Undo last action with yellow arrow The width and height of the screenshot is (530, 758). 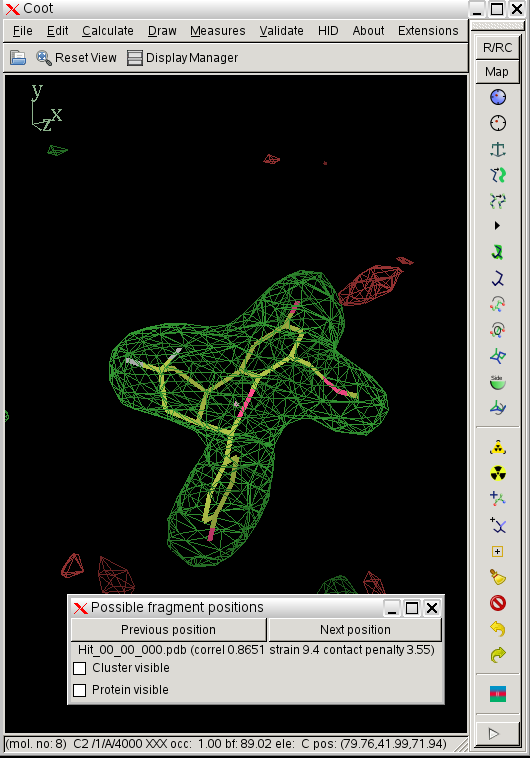[x=498, y=629]
